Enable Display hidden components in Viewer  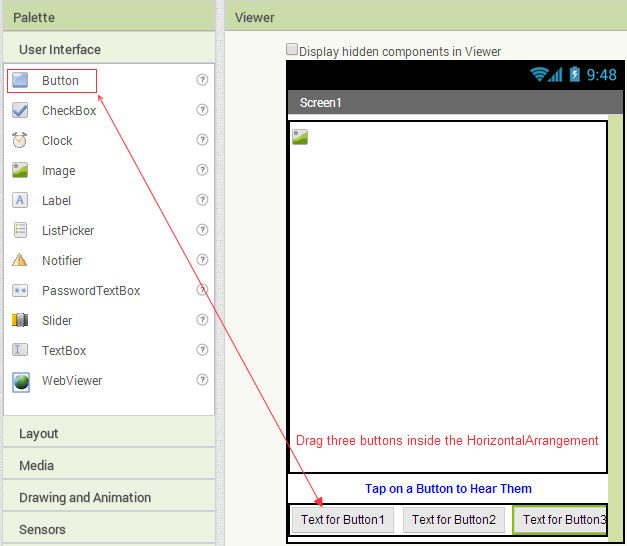(x=292, y=49)
